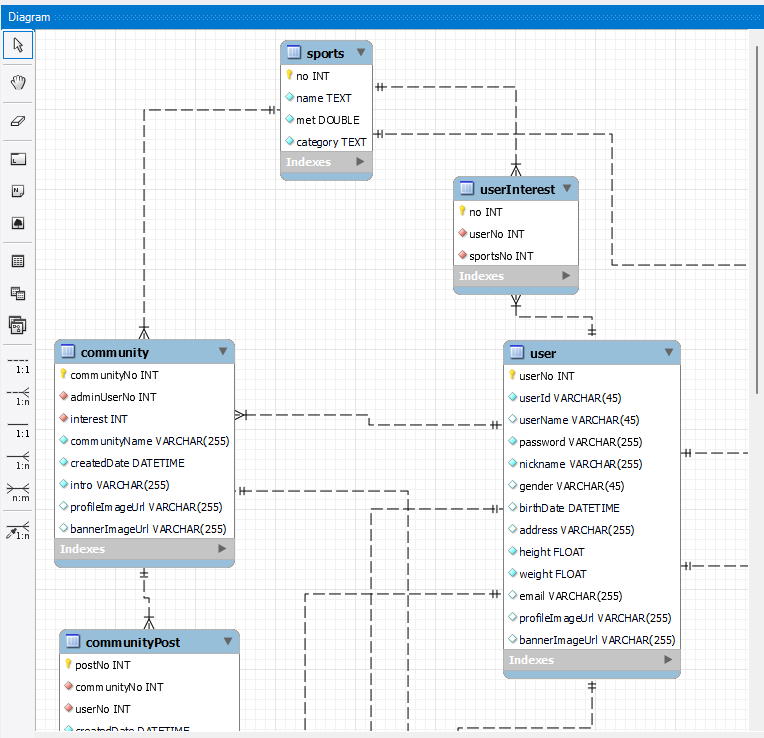
Task: Select 'name TEXT' column in sports
Action: pyautogui.click(x=326, y=98)
